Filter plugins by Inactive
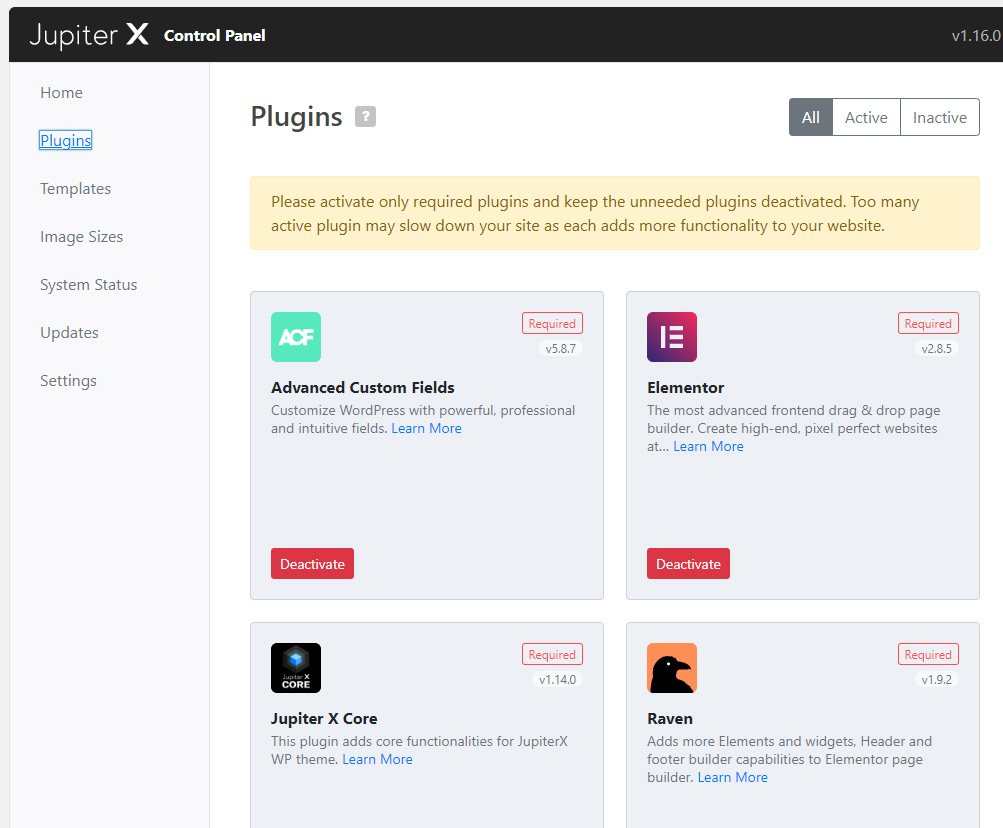The width and height of the screenshot is (1003, 828). [x=940, y=117]
